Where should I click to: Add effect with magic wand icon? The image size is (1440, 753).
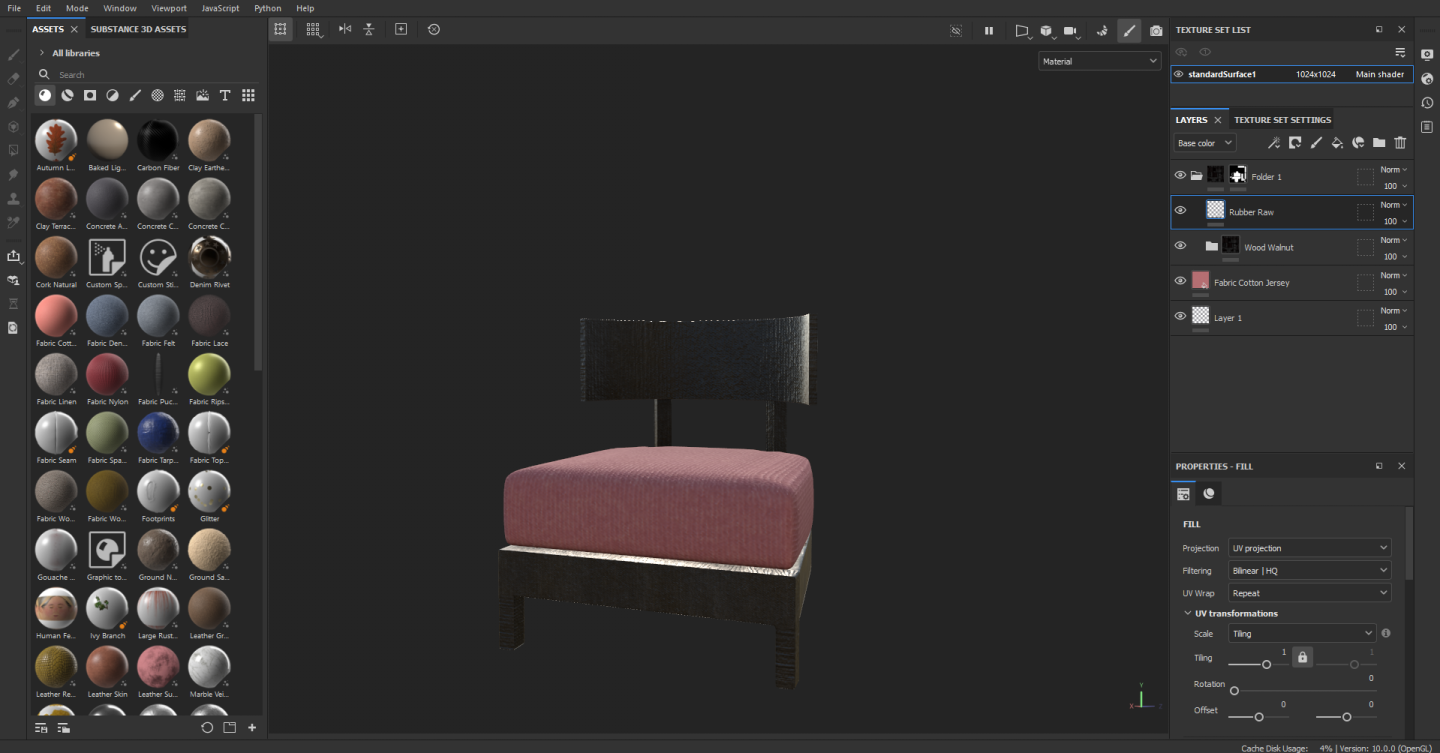pos(1273,143)
